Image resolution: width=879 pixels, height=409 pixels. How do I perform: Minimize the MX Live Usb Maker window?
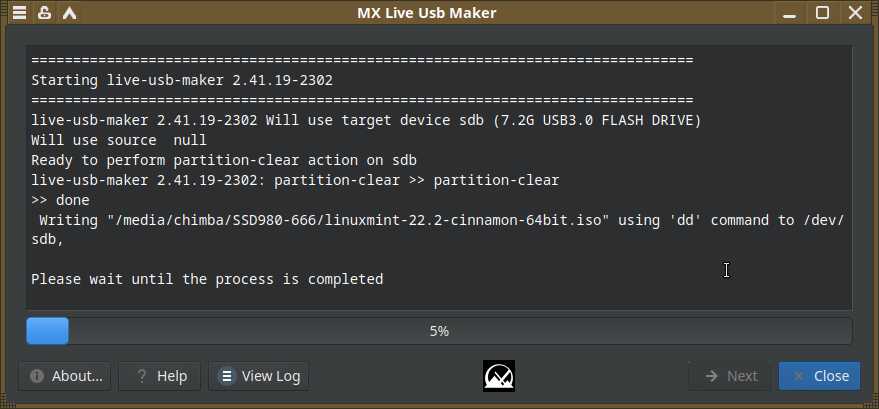tap(793, 13)
